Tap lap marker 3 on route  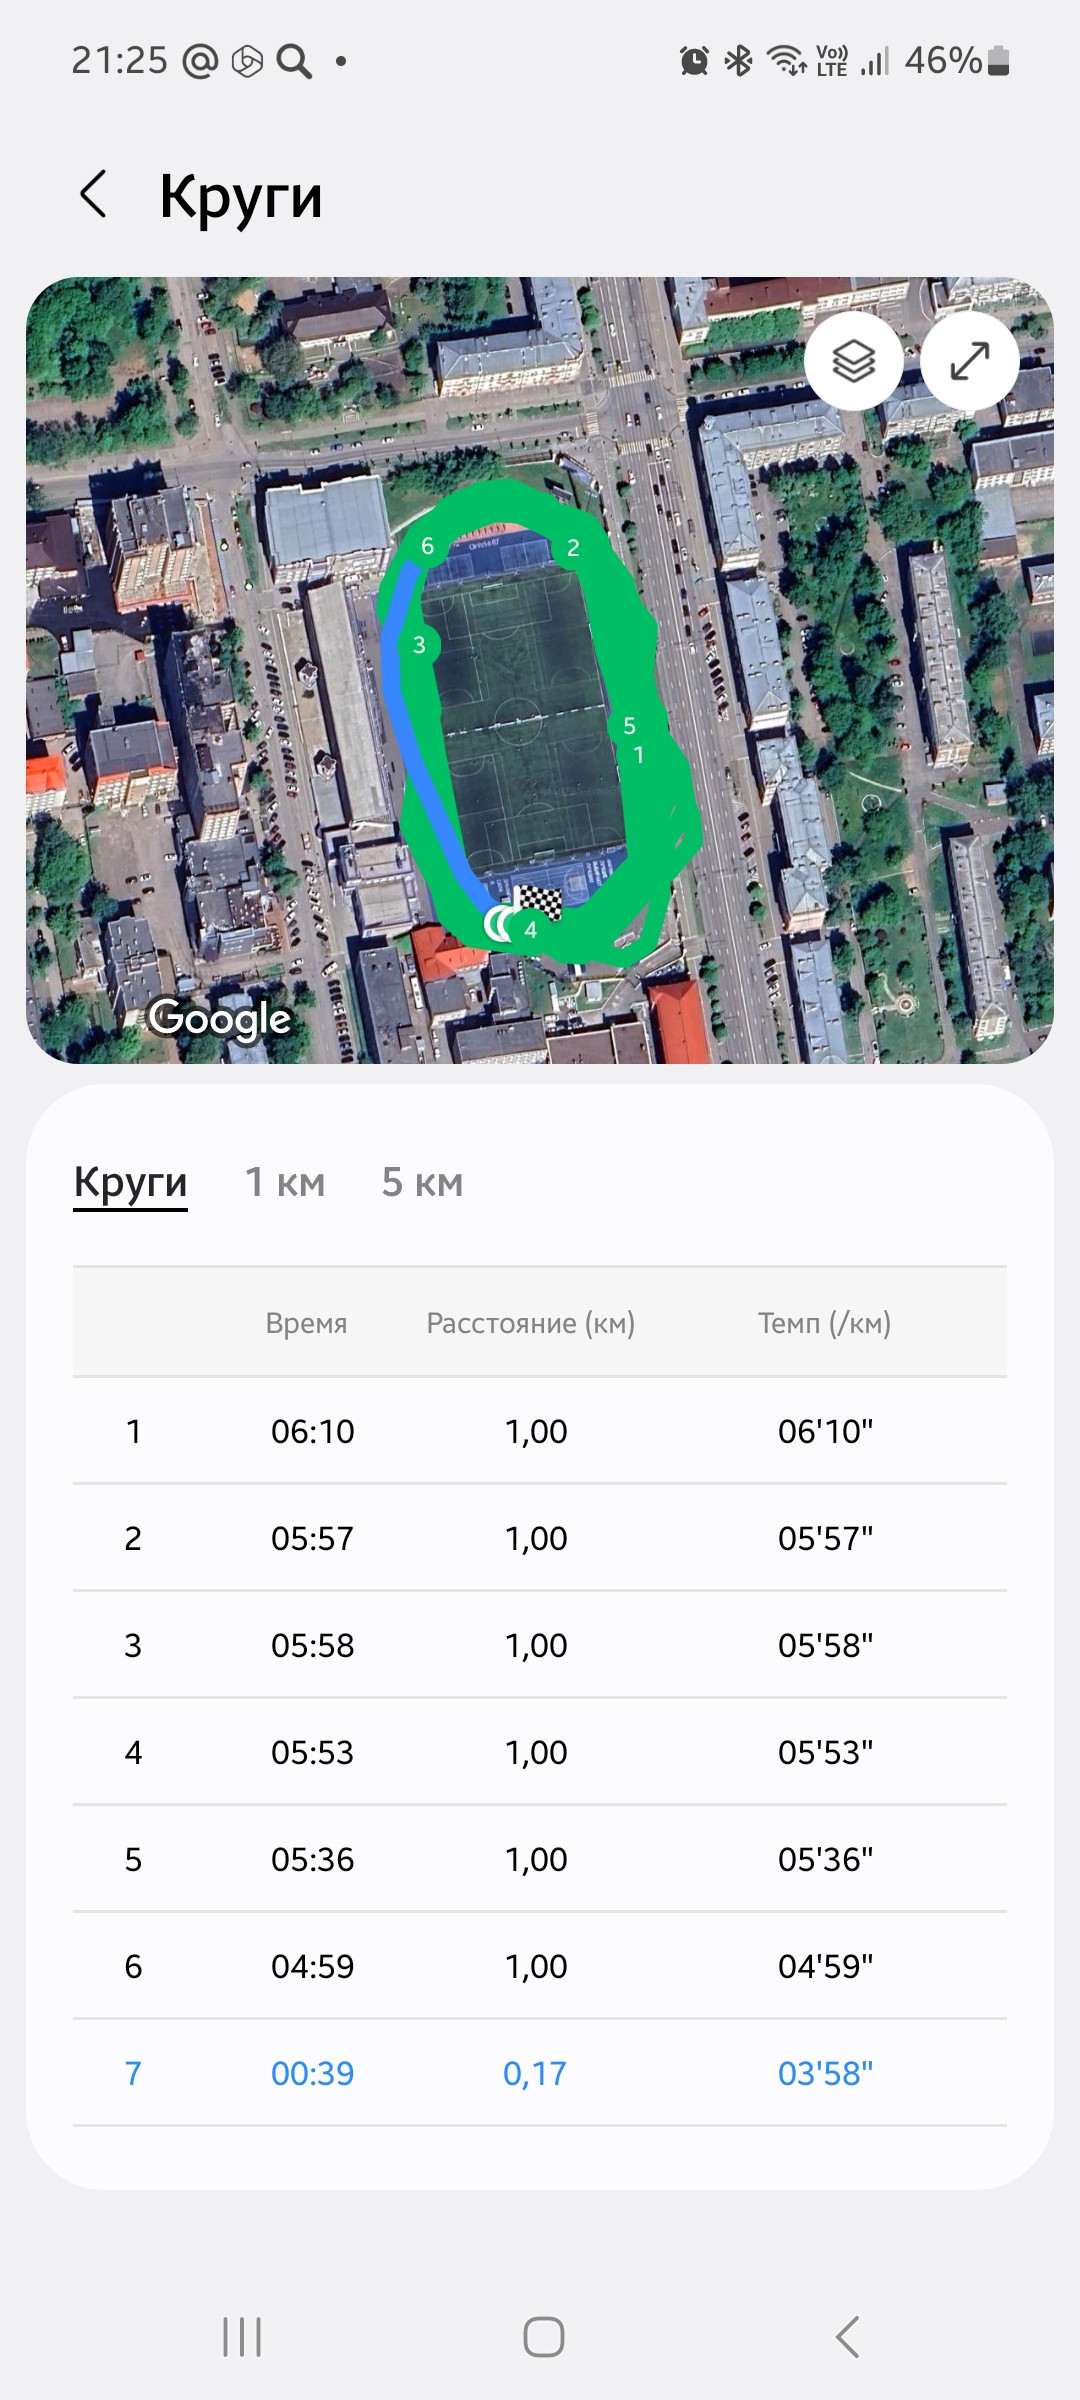tap(419, 645)
